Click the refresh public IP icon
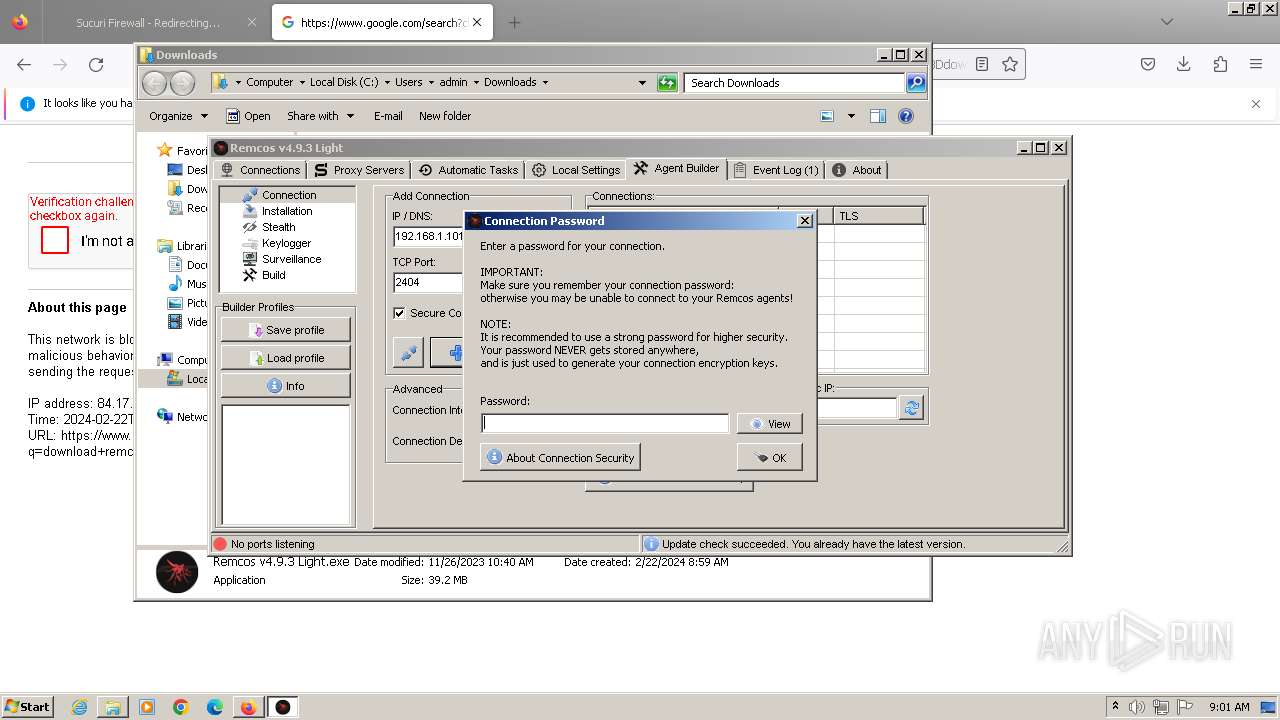1280x720 pixels. tap(911, 408)
